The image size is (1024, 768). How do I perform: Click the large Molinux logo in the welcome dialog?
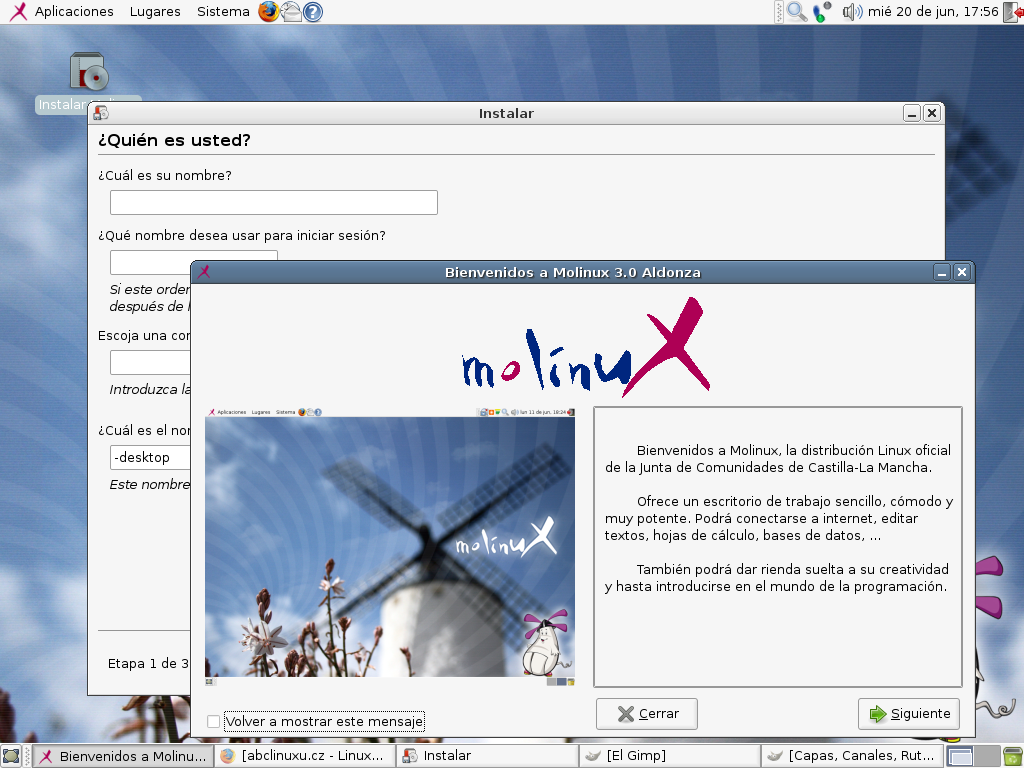tap(586, 347)
